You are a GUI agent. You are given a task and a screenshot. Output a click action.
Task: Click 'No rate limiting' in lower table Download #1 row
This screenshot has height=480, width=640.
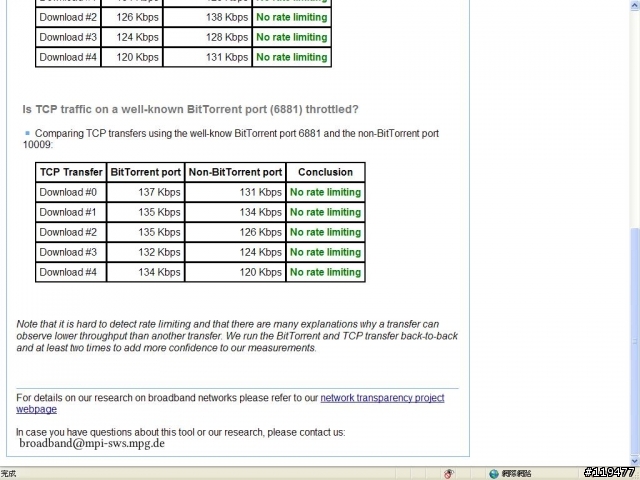click(x=325, y=212)
